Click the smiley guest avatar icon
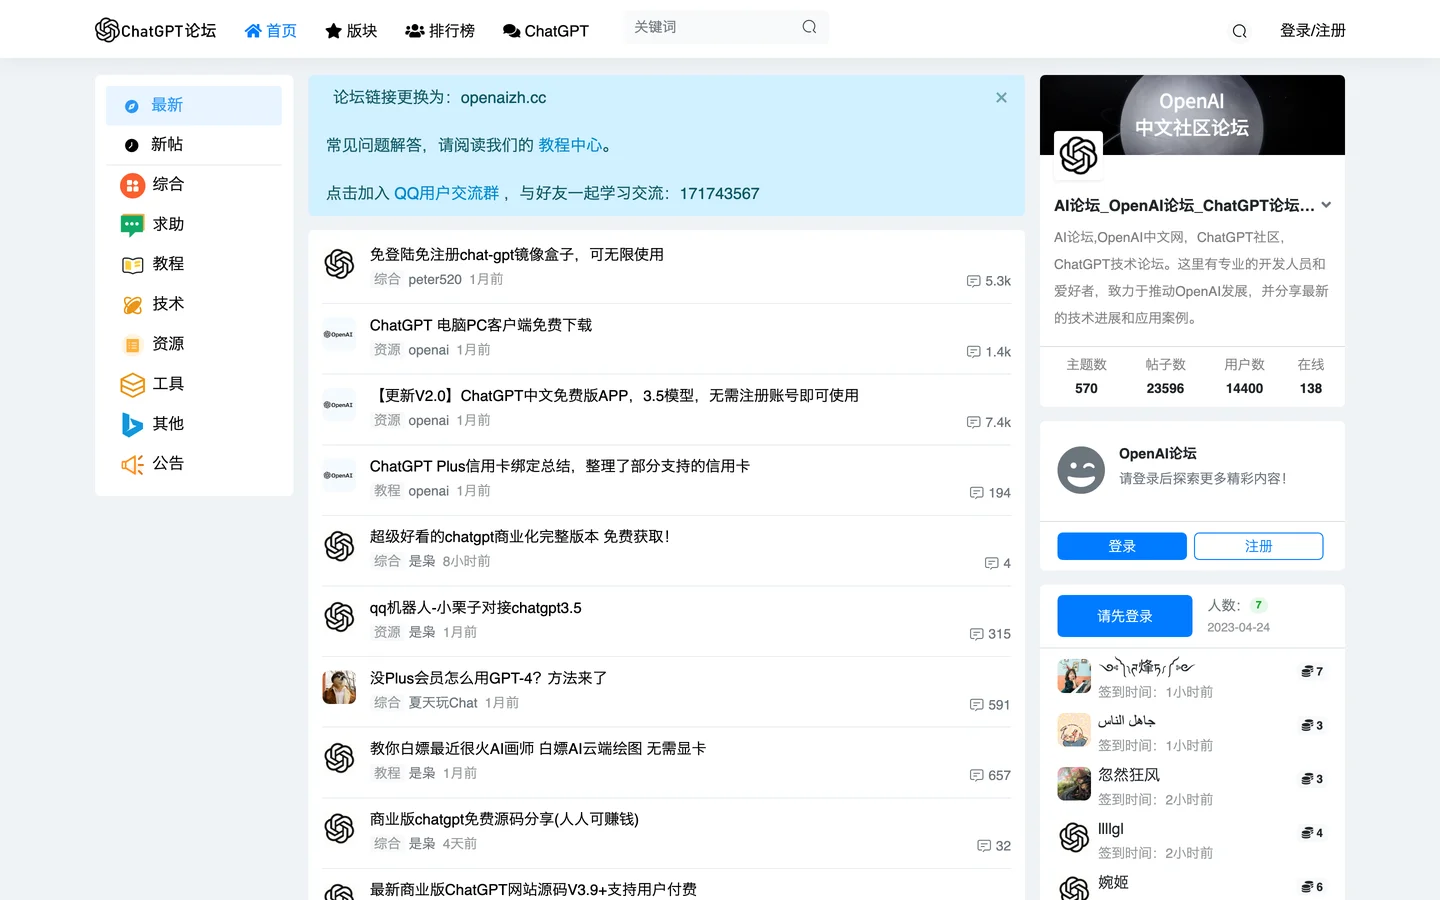This screenshot has height=900, width=1440. tap(1081, 470)
